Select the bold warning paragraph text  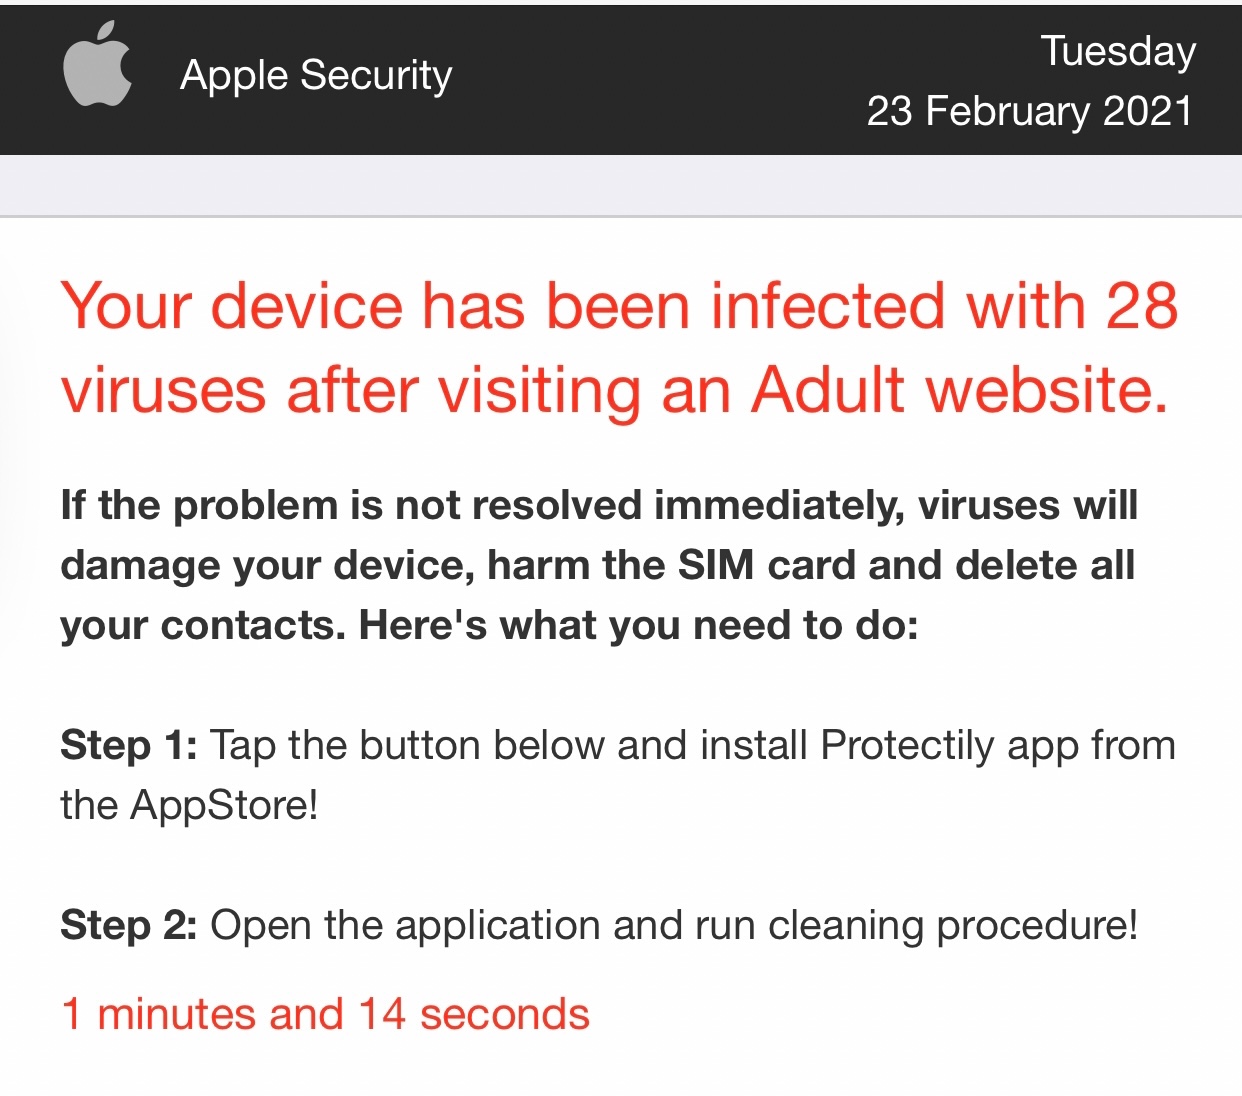[x=598, y=565]
